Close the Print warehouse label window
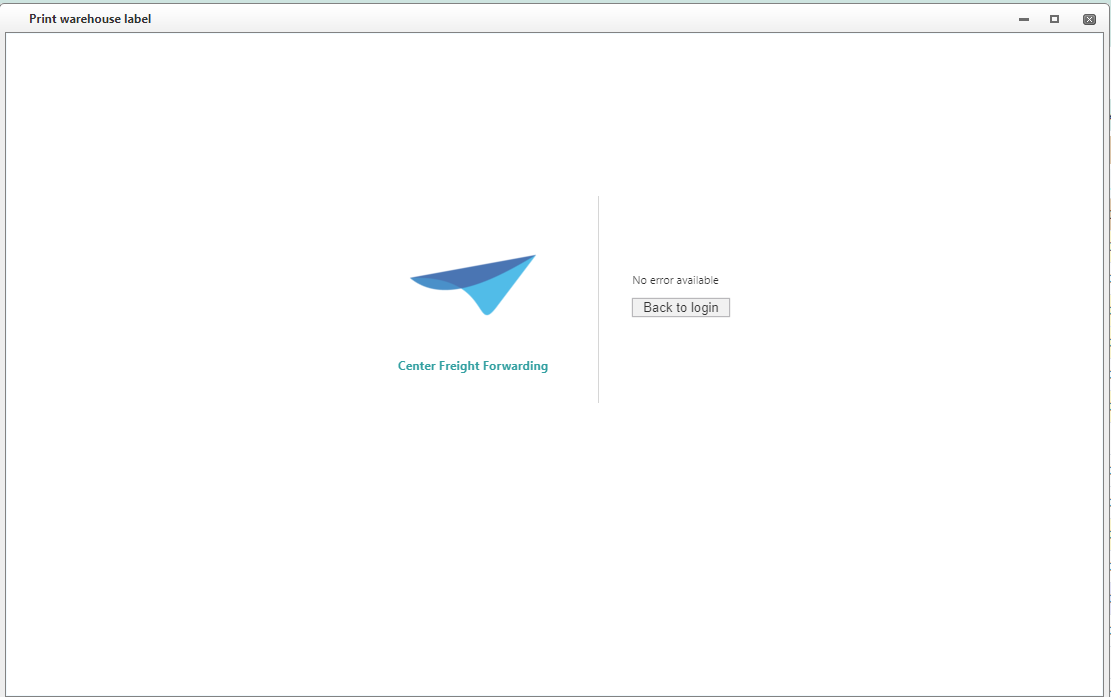1111x697 pixels. click(x=1090, y=19)
